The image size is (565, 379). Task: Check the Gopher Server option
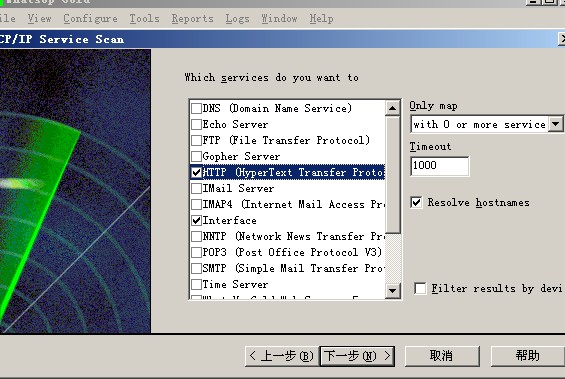tap(196, 156)
